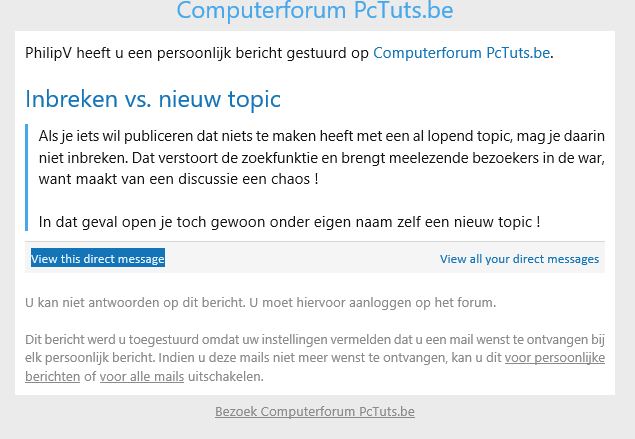Image resolution: width=635 pixels, height=439 pixels.
Task: Open the 'Inbreken vs. nieuw topic' heading
Action: point(153,99)
